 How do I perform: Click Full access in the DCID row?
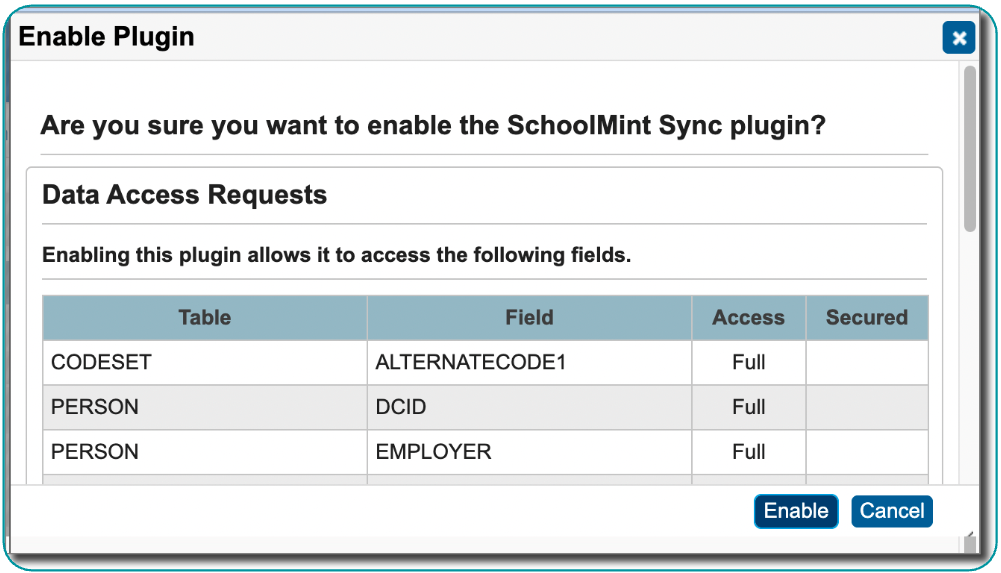coord(748,407)
